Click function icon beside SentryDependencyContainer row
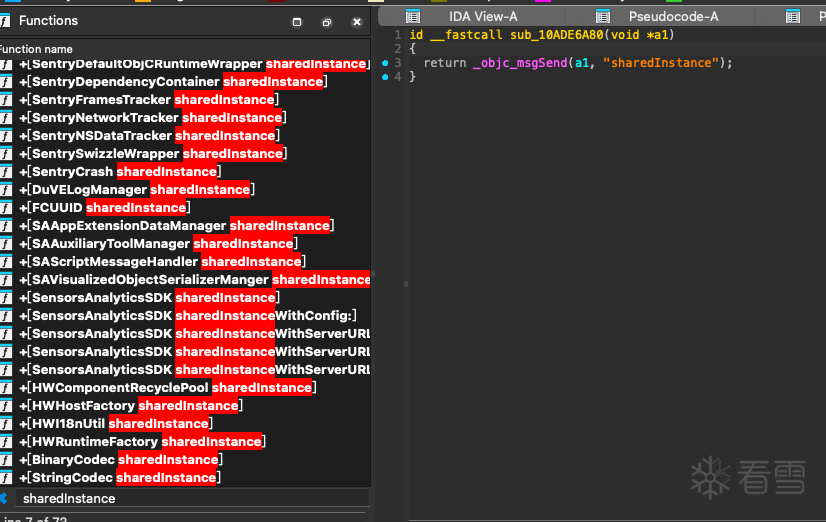This screenshot has height=522, width=826. (6, 82)
